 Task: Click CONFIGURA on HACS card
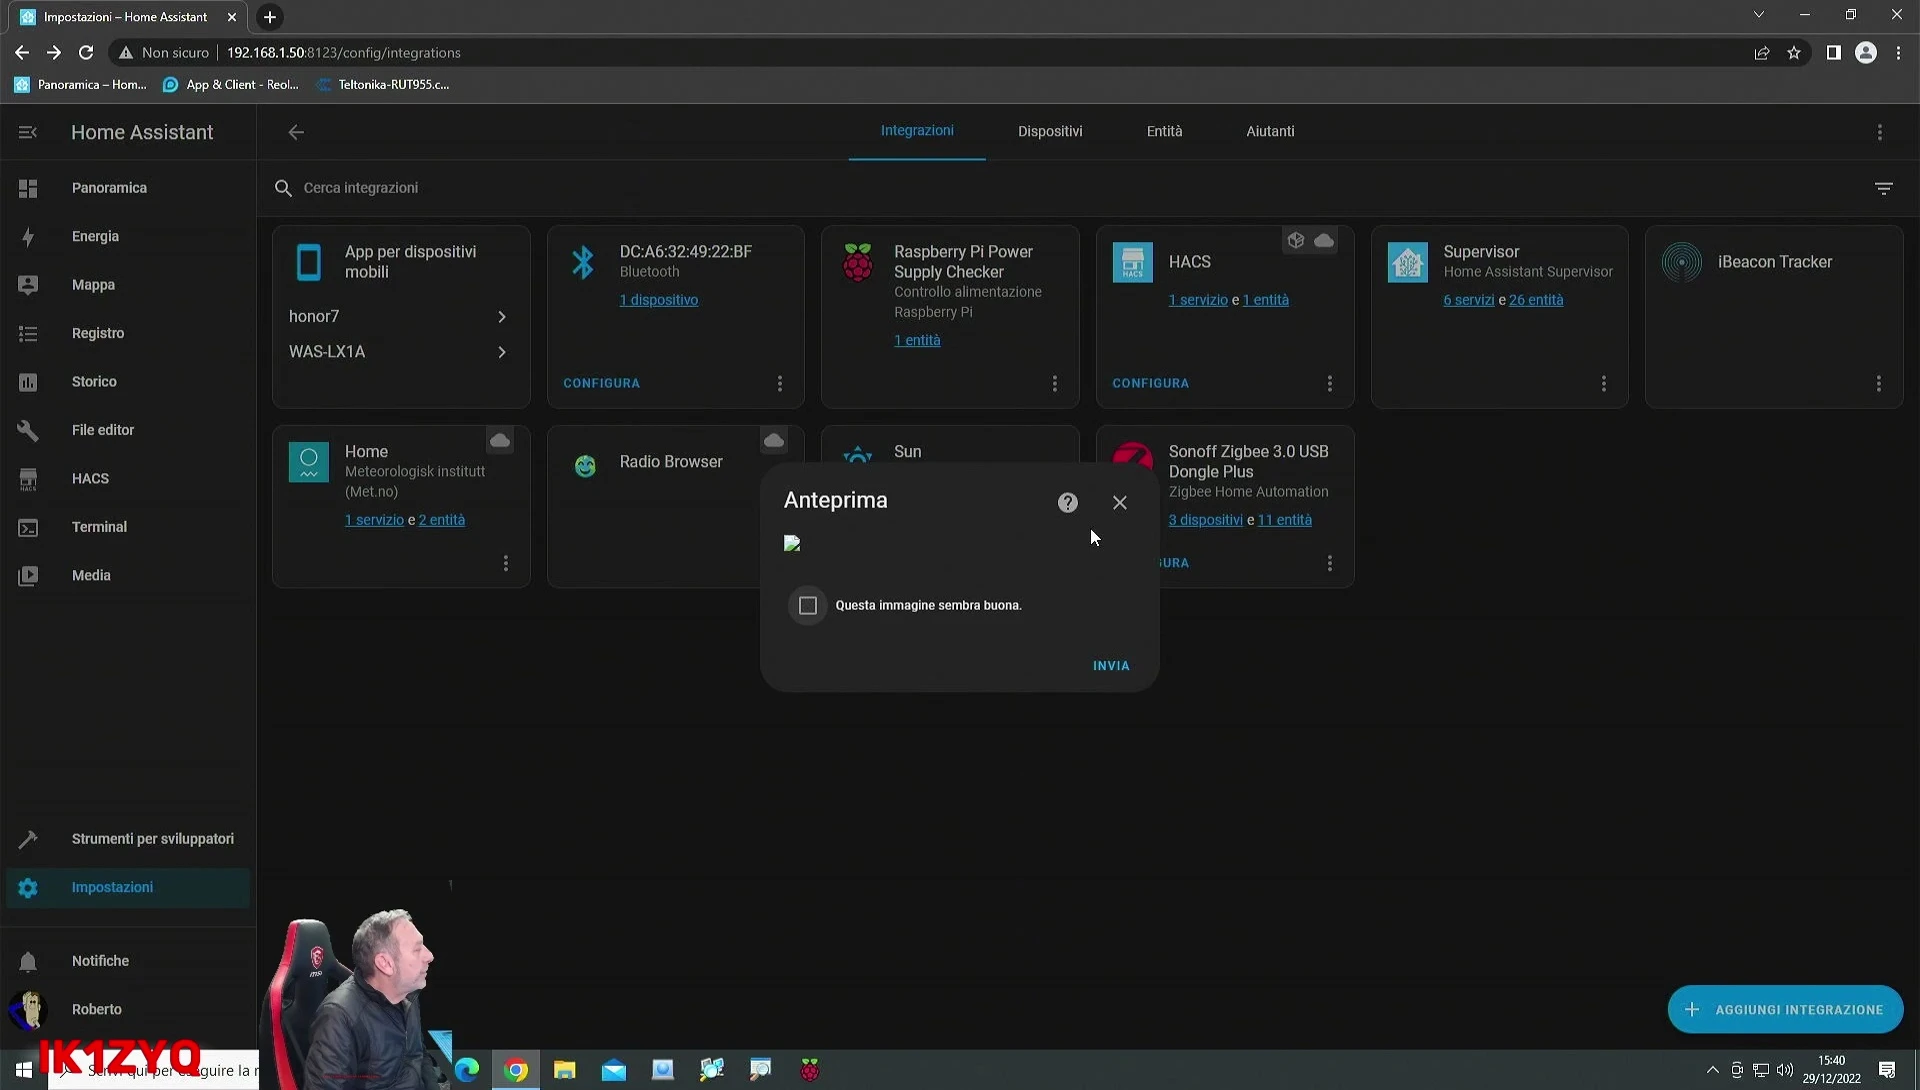pos(1151,384)
